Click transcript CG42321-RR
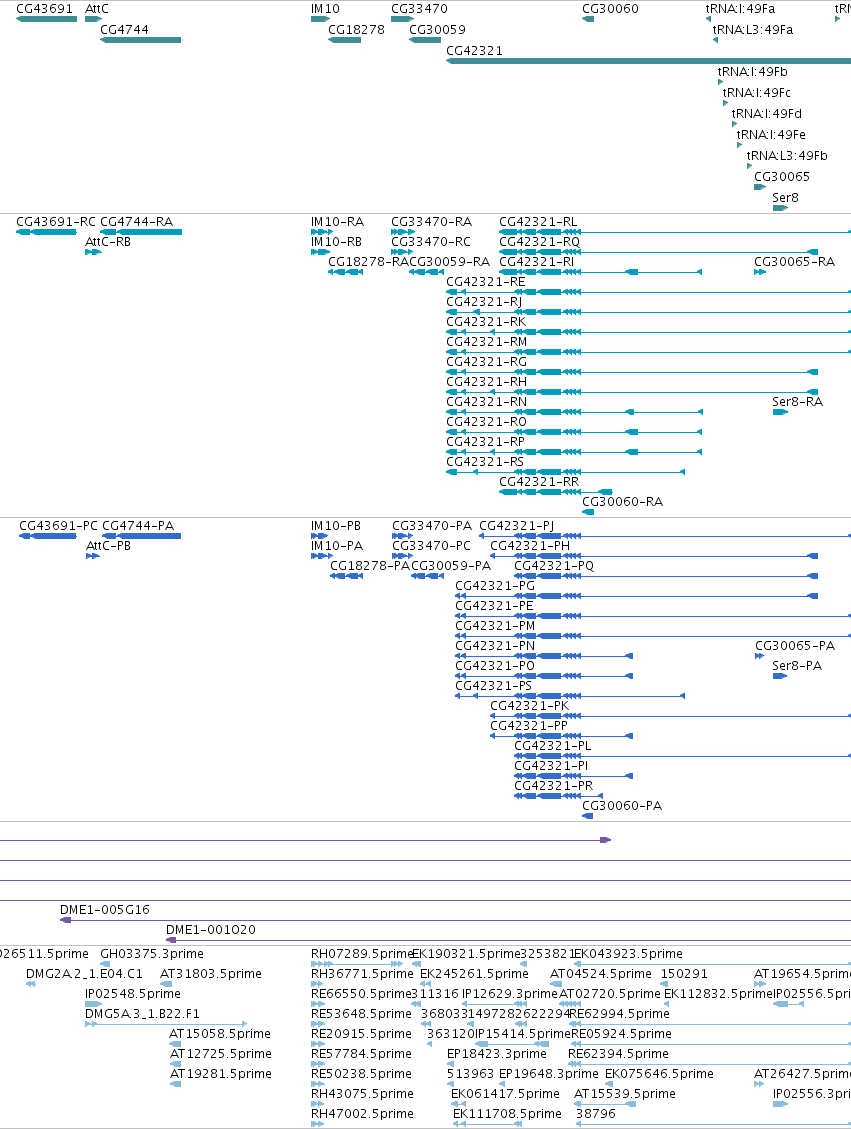This screenshot has height=1129, width=851. [555, 492]
